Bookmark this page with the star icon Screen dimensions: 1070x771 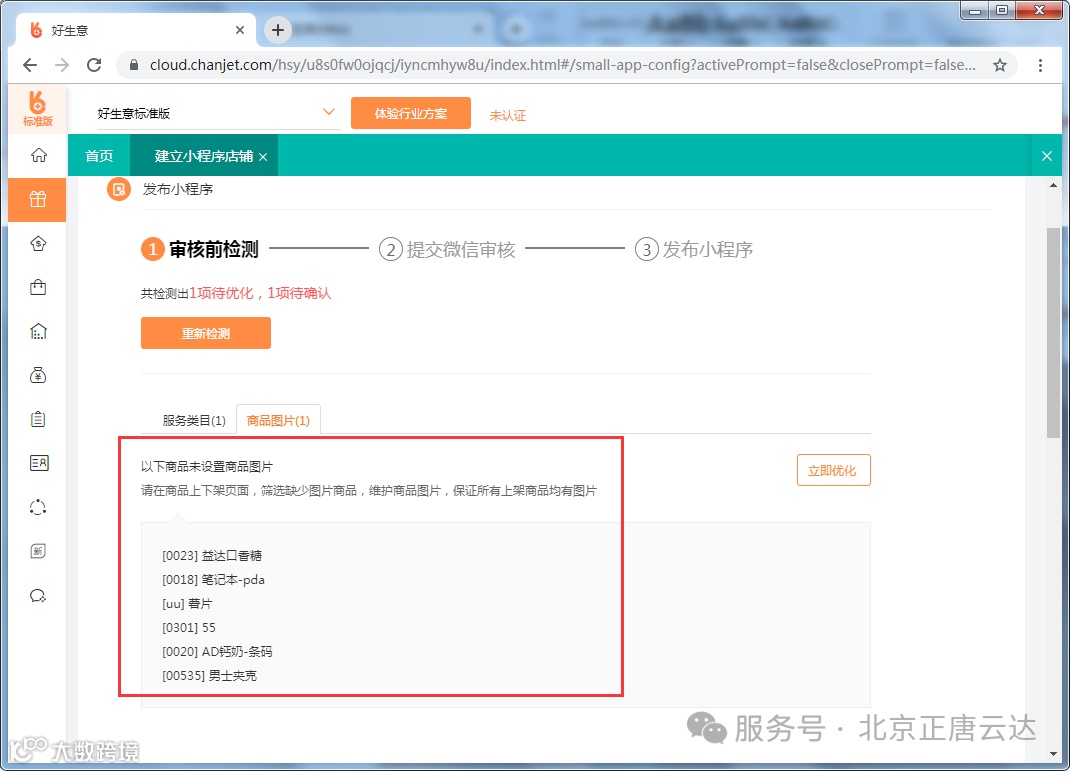pos(1000,65)
